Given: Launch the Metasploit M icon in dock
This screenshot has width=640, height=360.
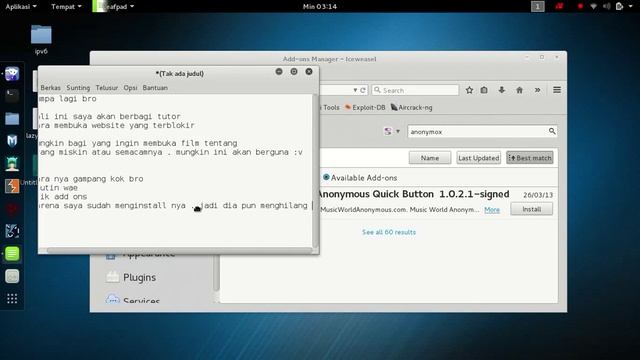Looking at the screenshot, I should (x=12, y=141).
